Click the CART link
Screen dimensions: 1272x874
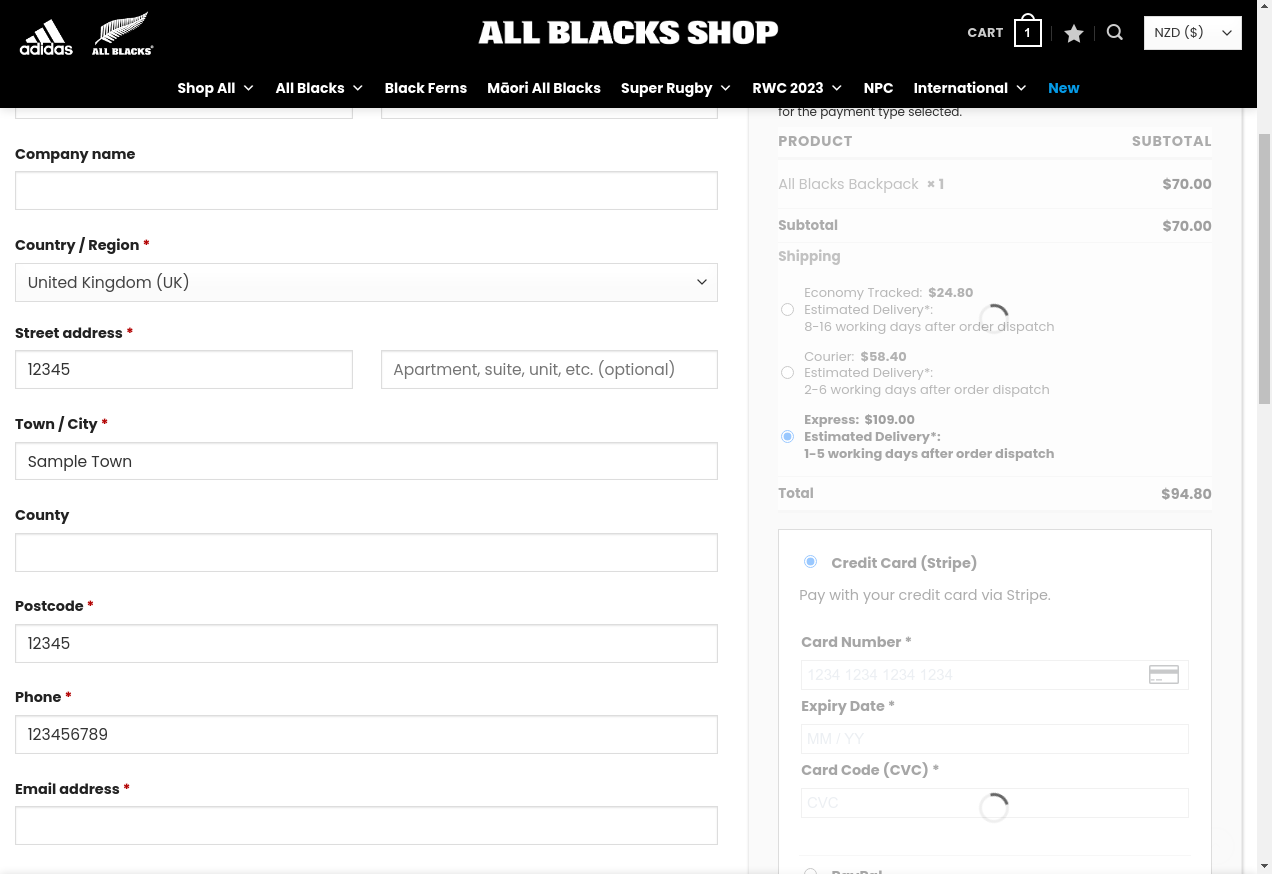(x=985, y=33)
